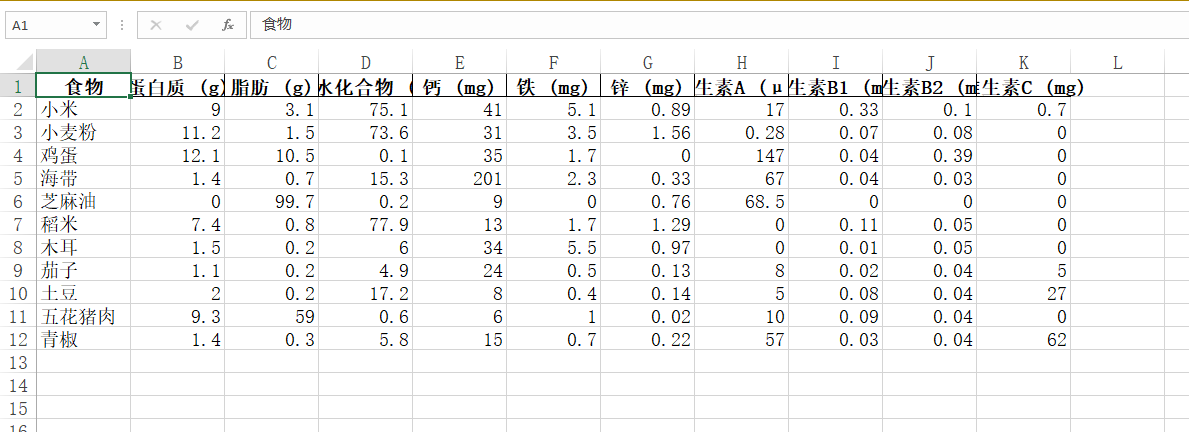Select row 12 header
The image size is (1189, 432).
click(18, 340)
